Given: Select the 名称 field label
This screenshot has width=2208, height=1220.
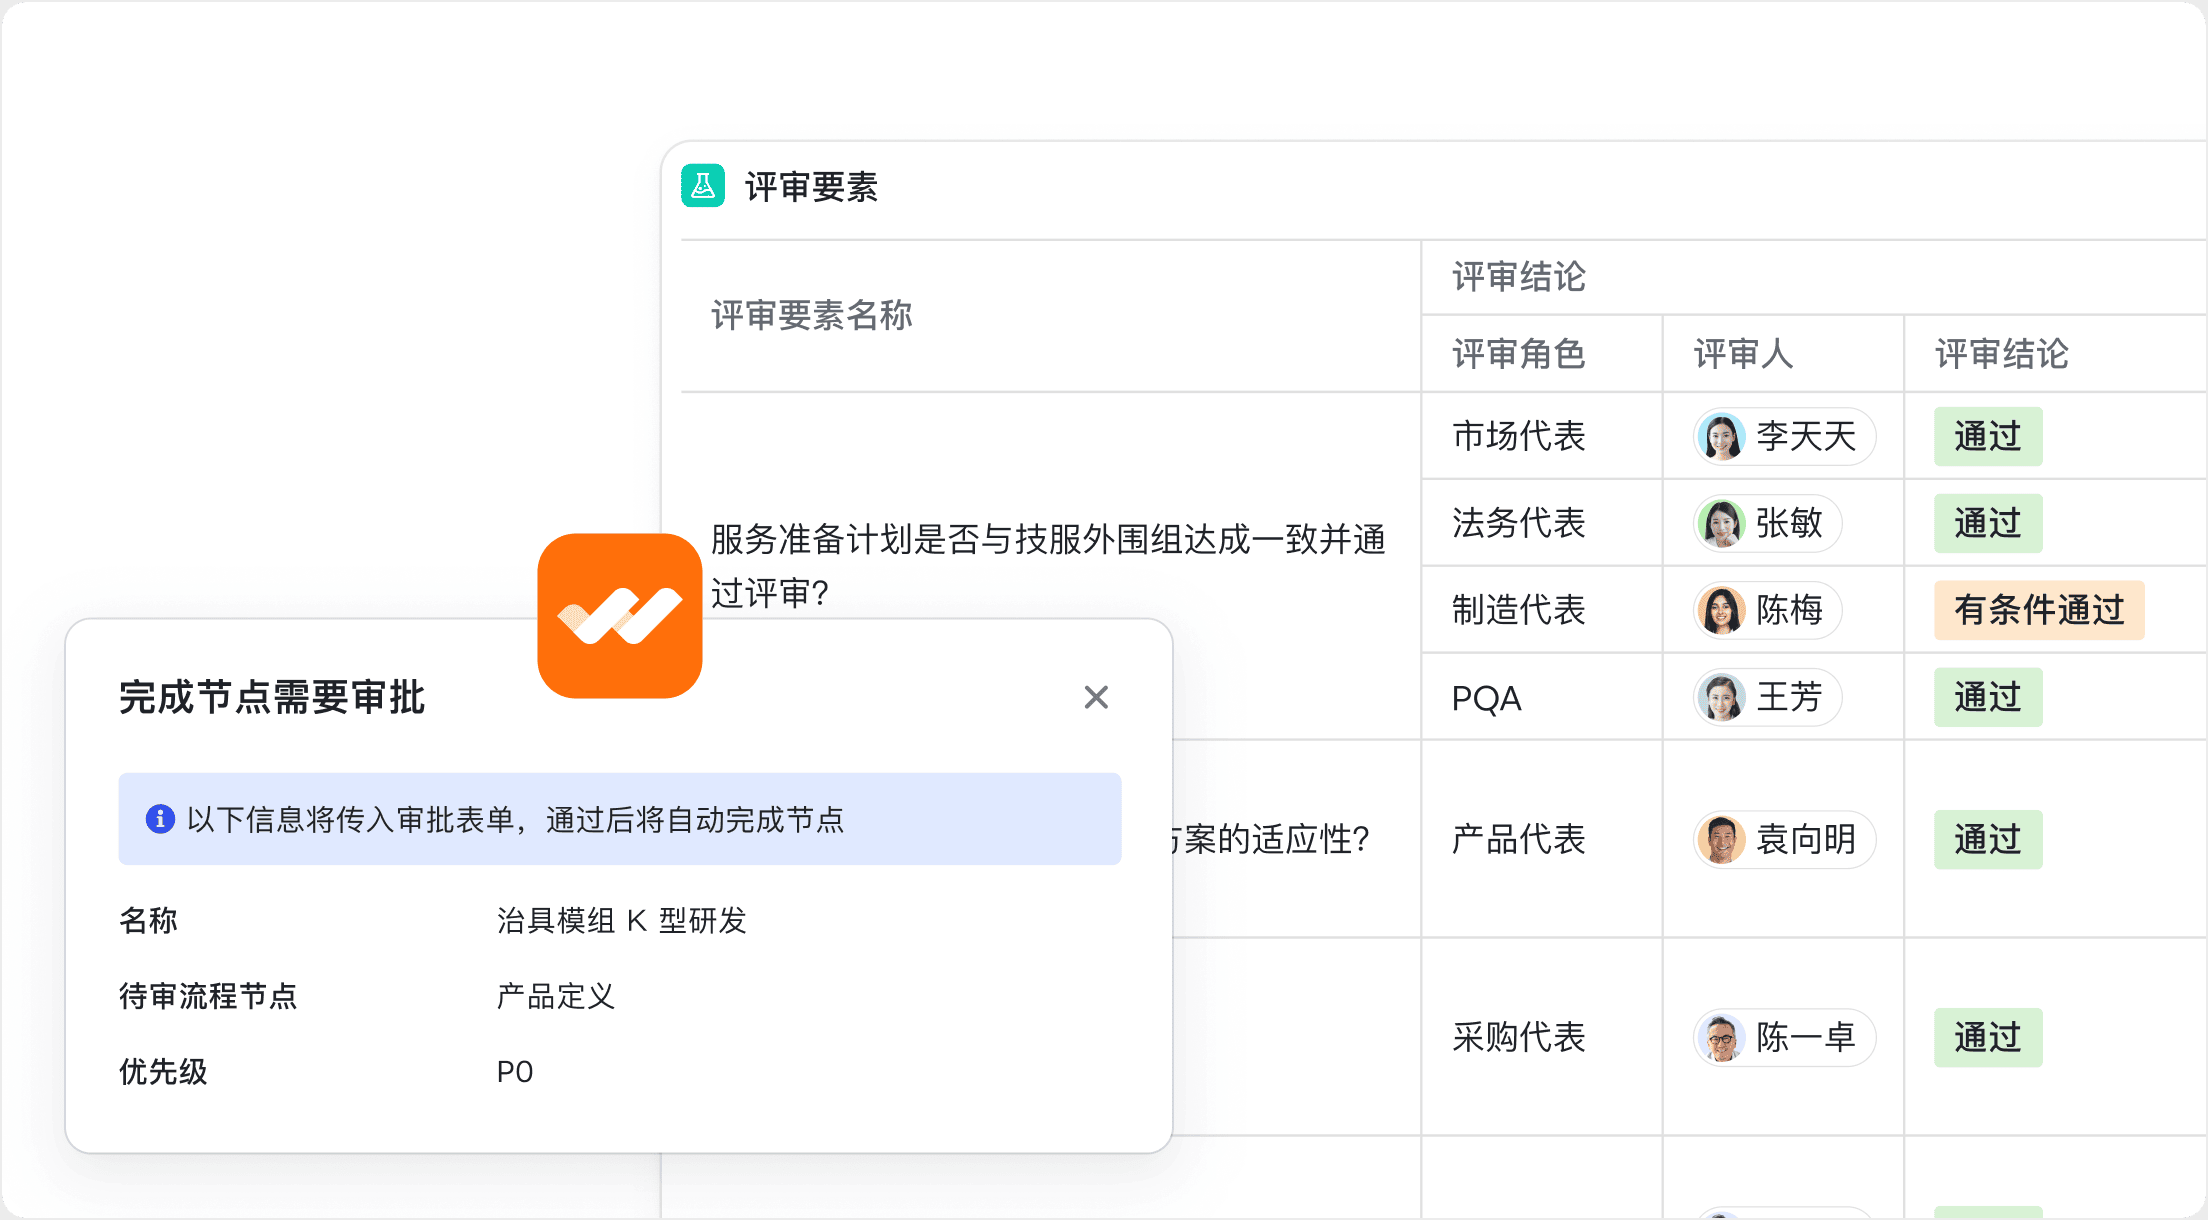Looking at the screenshot, I should pos(148,920).
